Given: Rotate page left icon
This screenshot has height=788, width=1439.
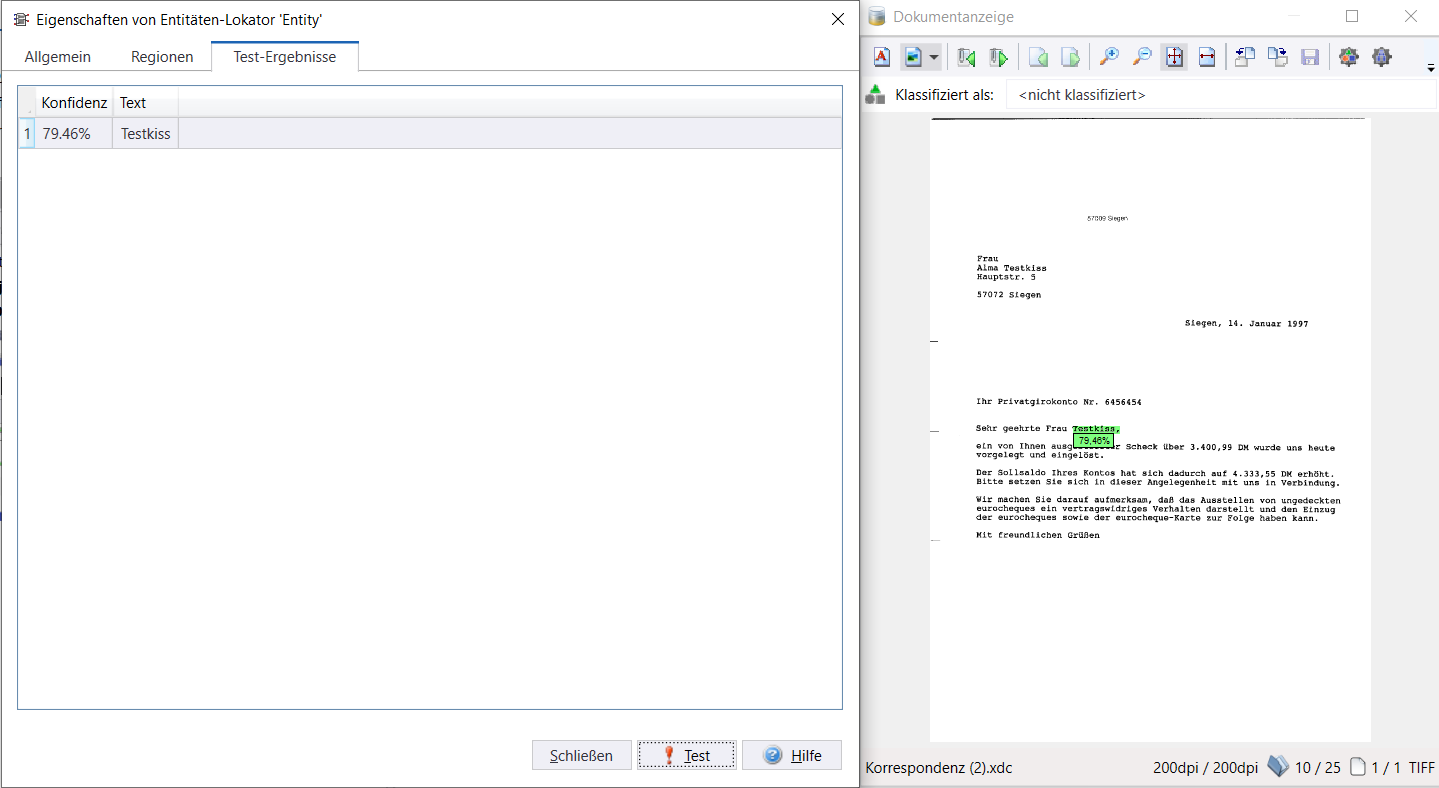Looking at the screenshot, I should [1245, 57].
